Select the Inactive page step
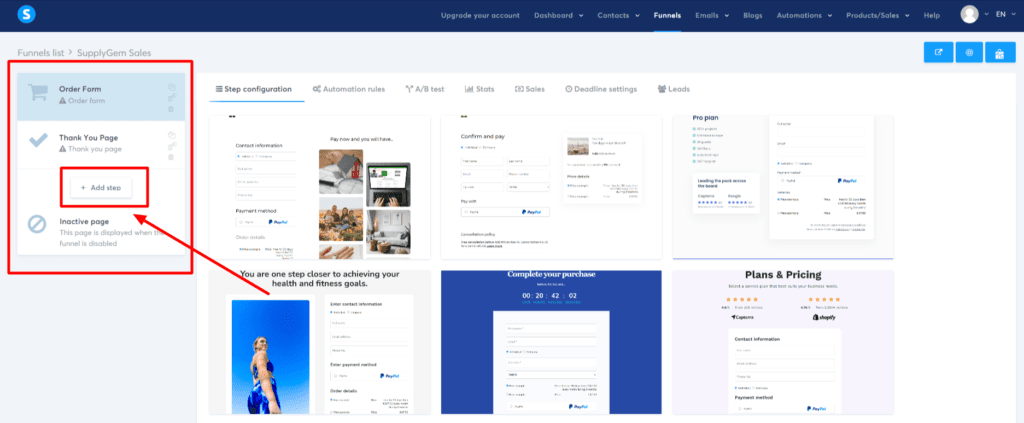1024x423 pixels. pyautogui.click(x=101, y=231)
